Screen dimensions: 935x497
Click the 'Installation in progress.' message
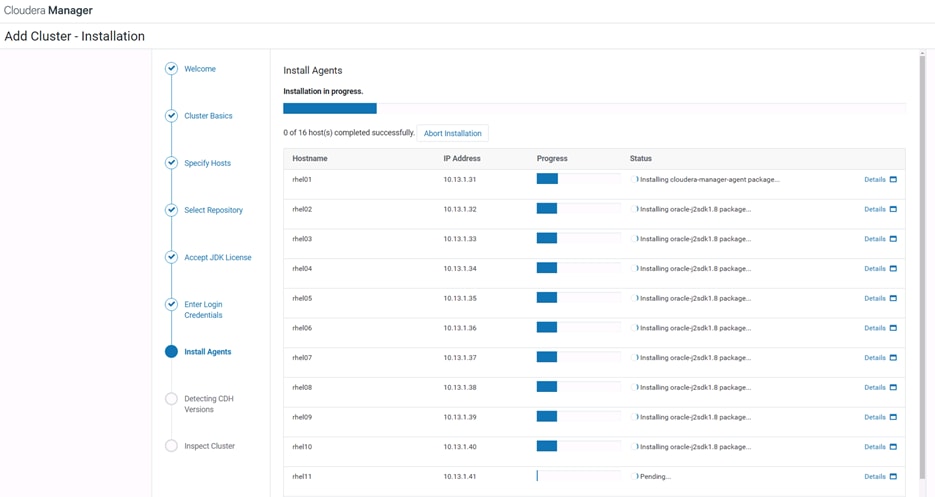point(323,91)
